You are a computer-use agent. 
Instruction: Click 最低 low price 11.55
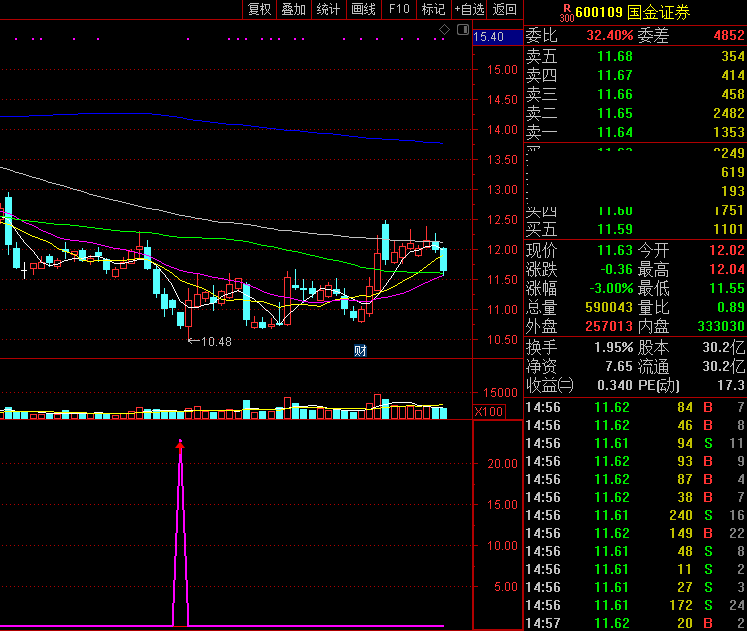click(727, 289)
